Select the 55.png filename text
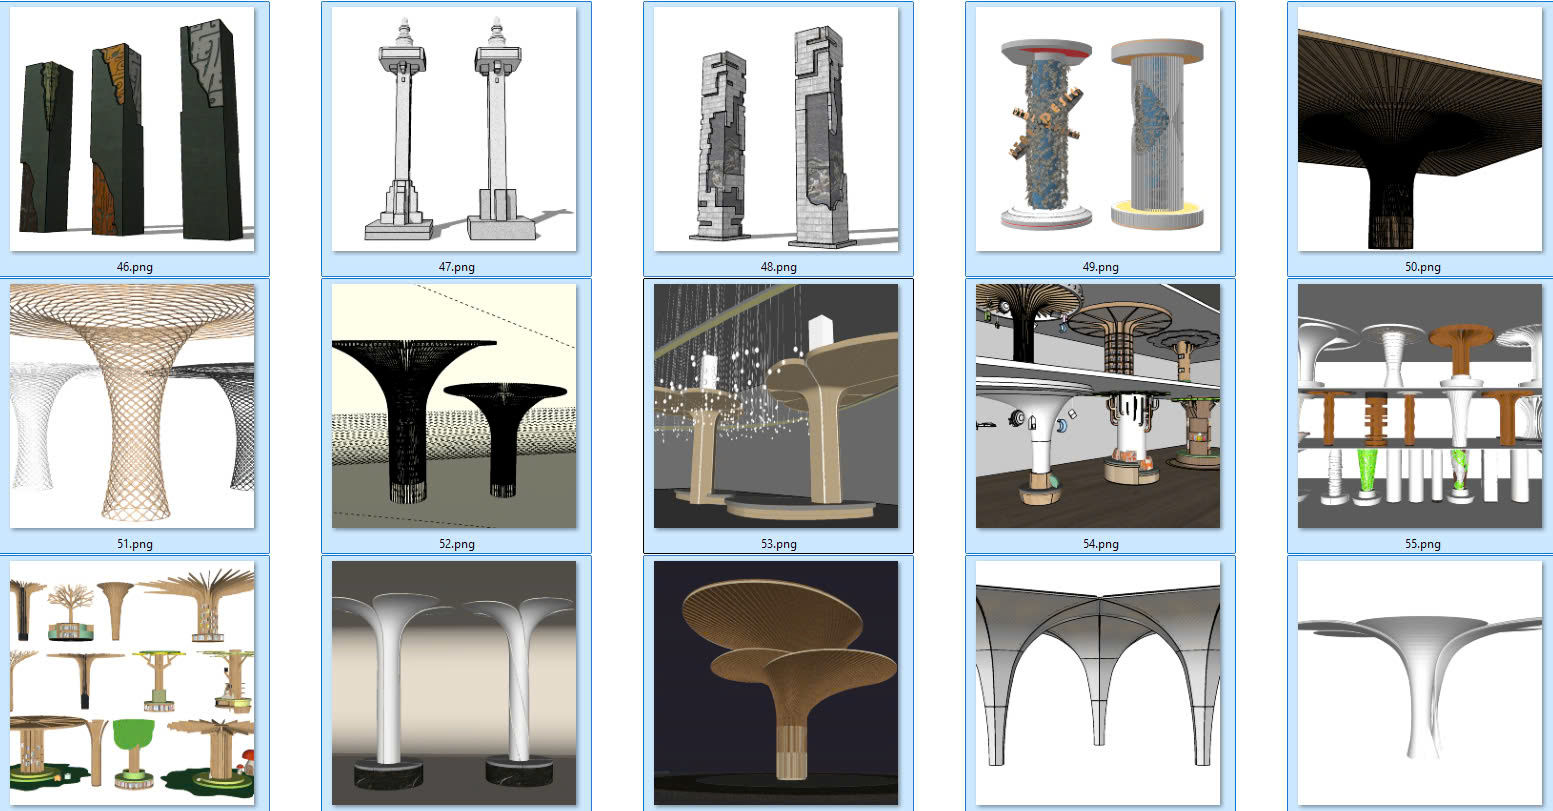The width and height of the screenshot is (1553, 811). point(1422,544)
